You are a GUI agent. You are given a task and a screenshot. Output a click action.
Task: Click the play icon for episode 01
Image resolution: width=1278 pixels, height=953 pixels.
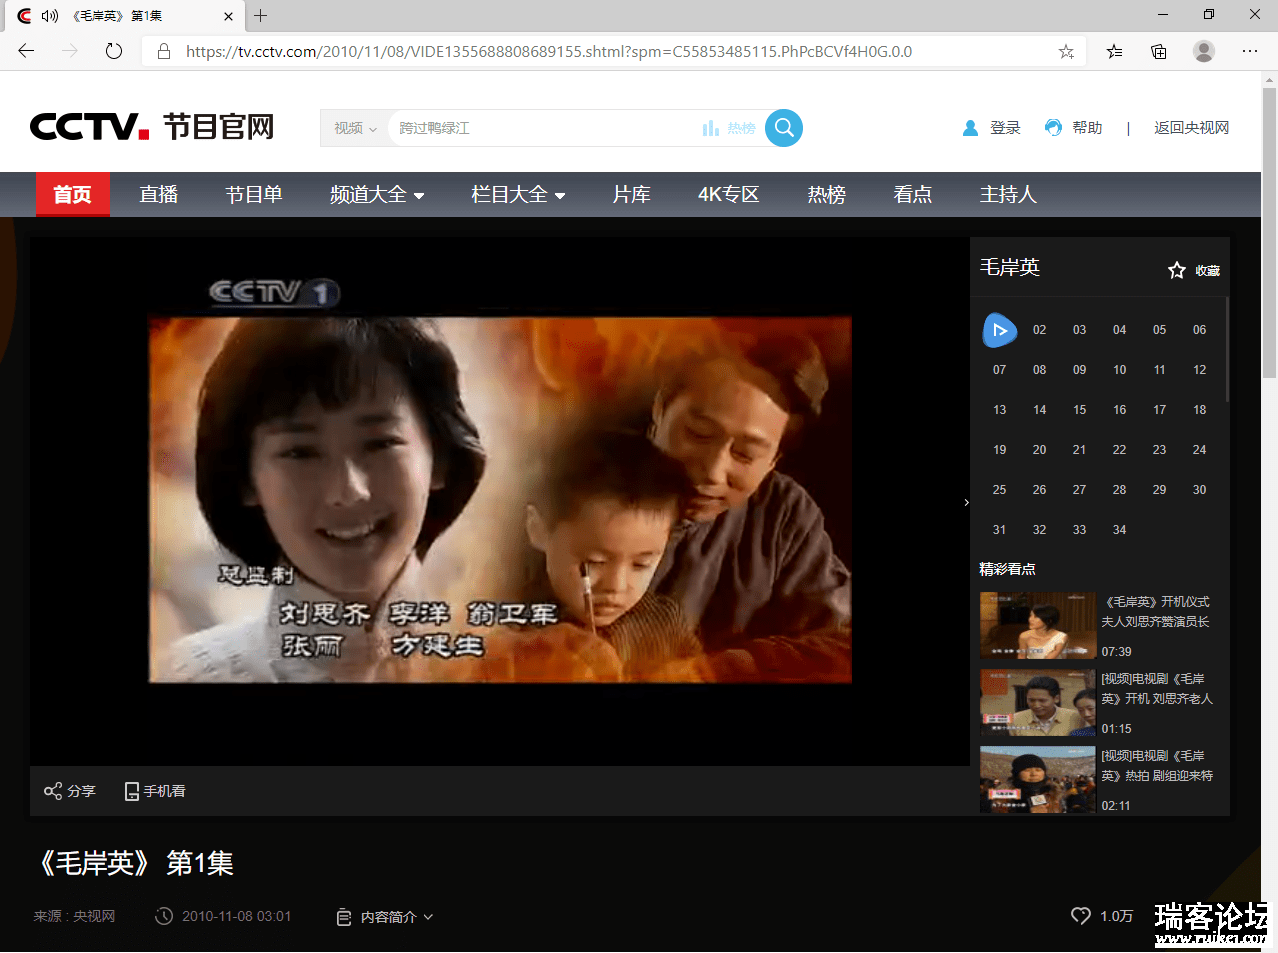pyautogui.click(x=1000, y=330)
